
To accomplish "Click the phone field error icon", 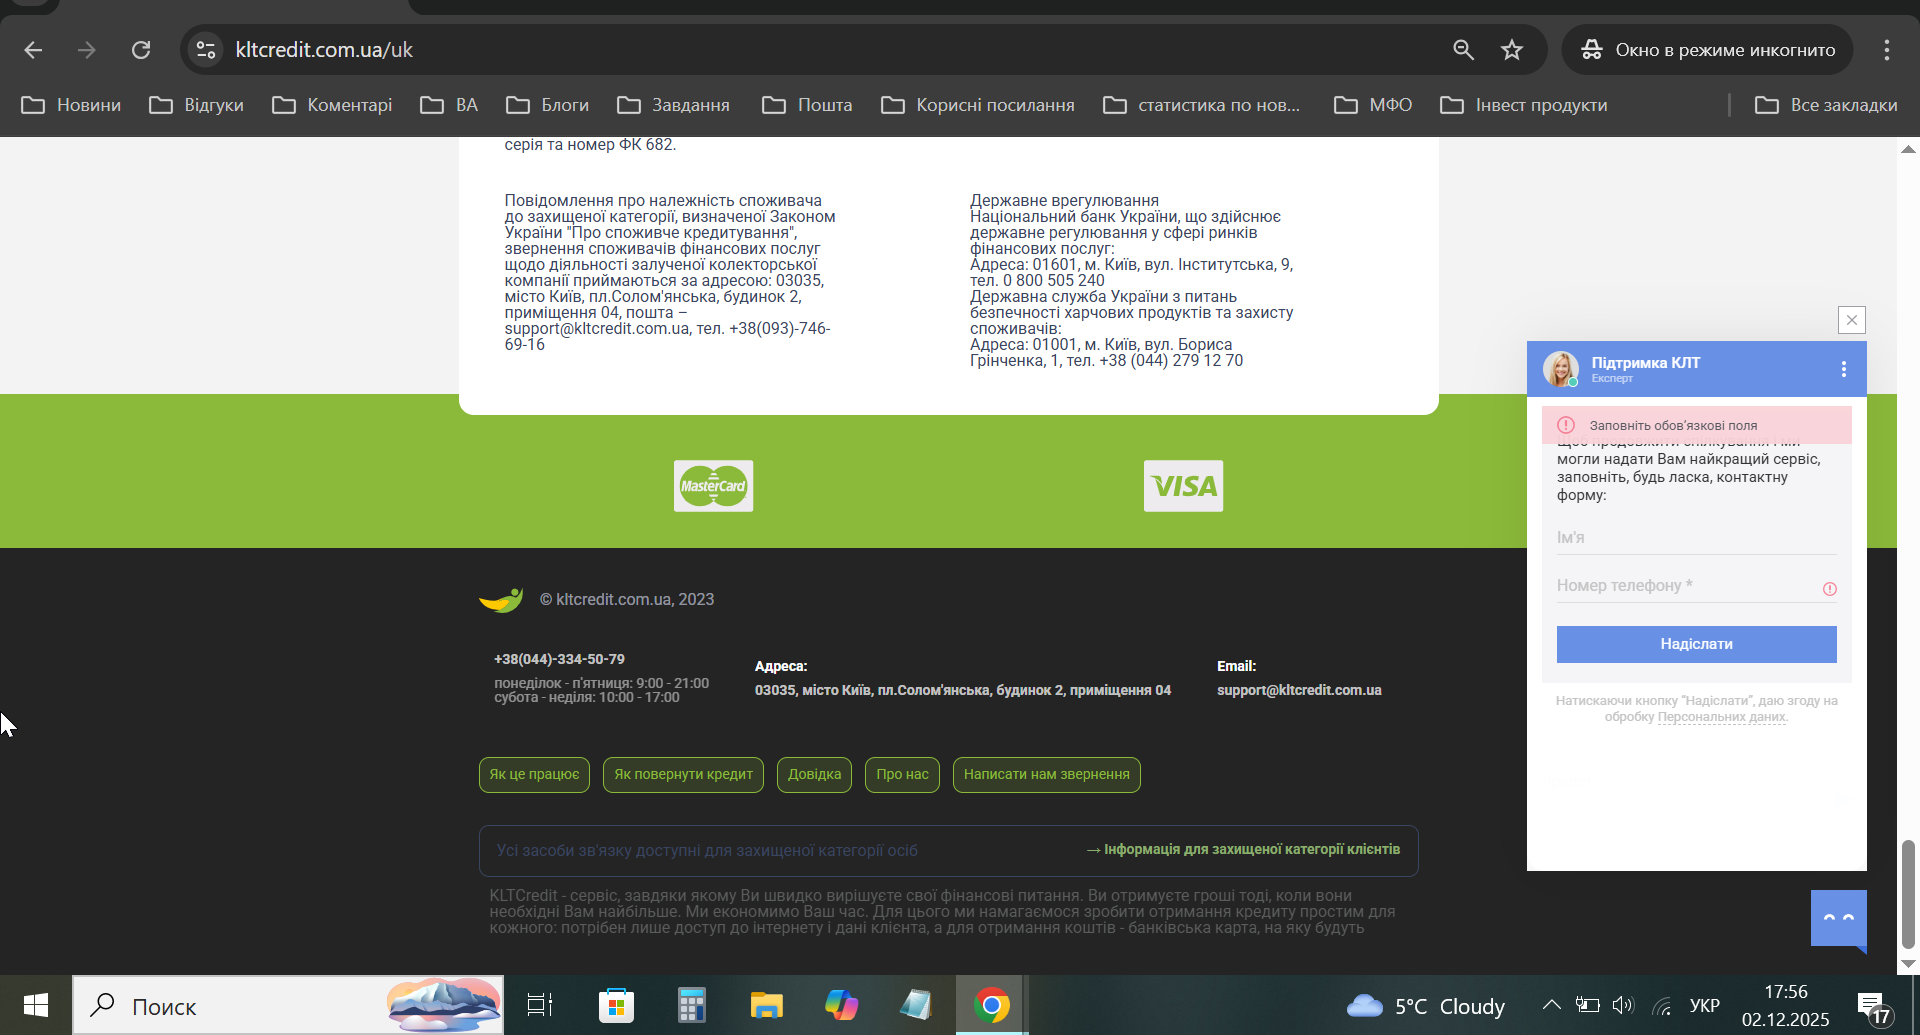I will click(x=1830, y=589).
